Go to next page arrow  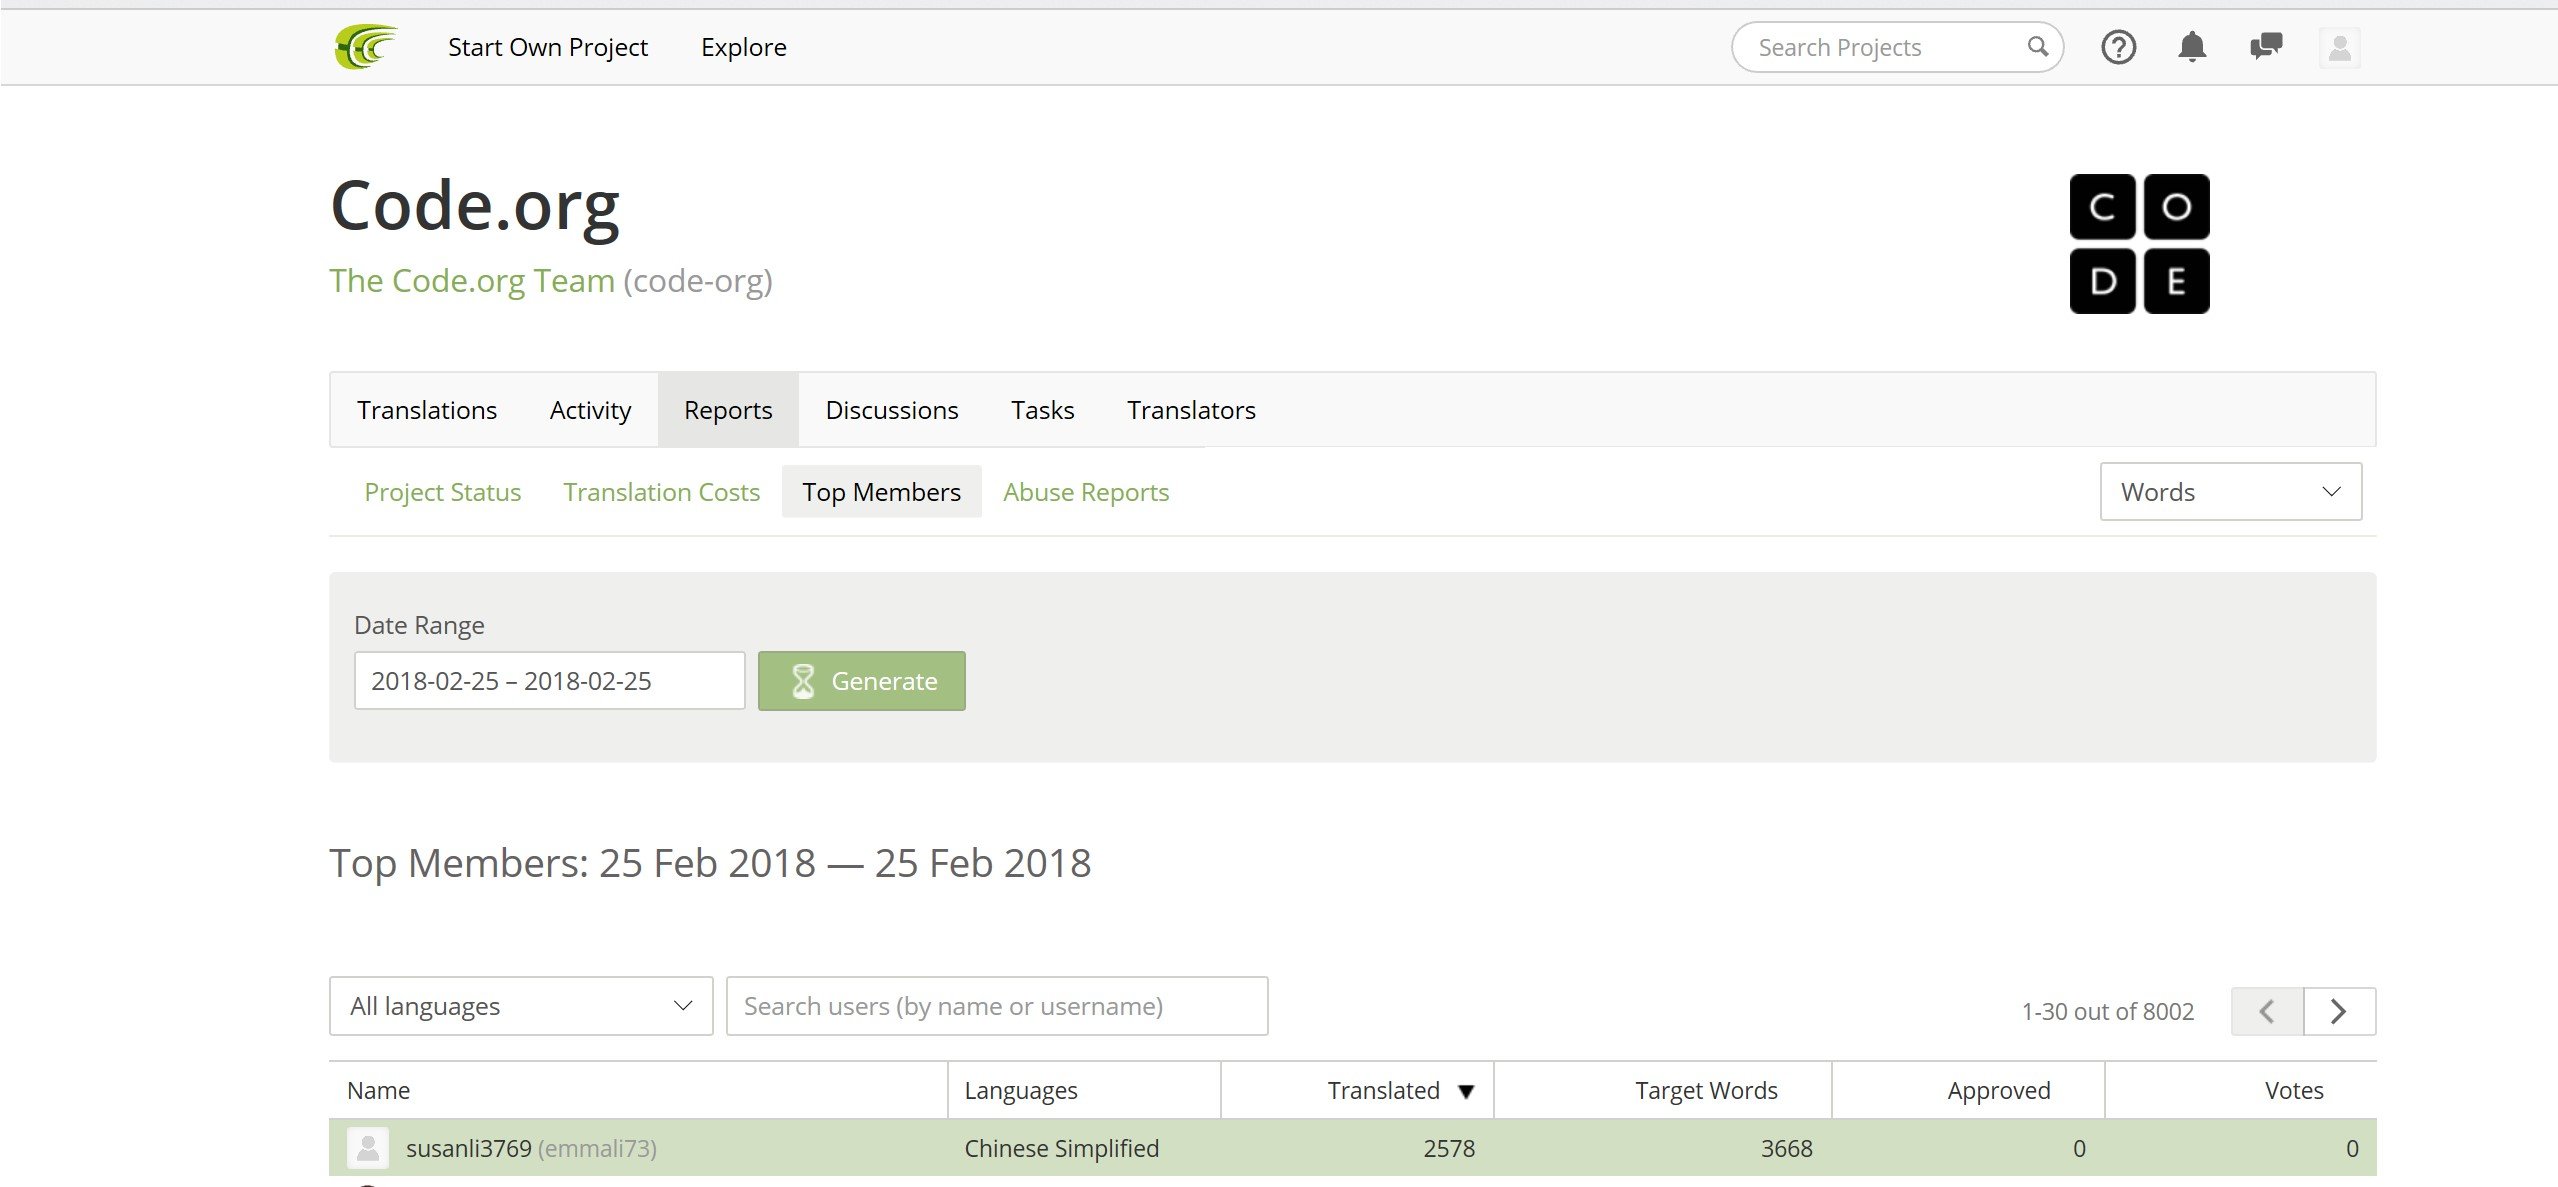[x=2339, y=1011]
